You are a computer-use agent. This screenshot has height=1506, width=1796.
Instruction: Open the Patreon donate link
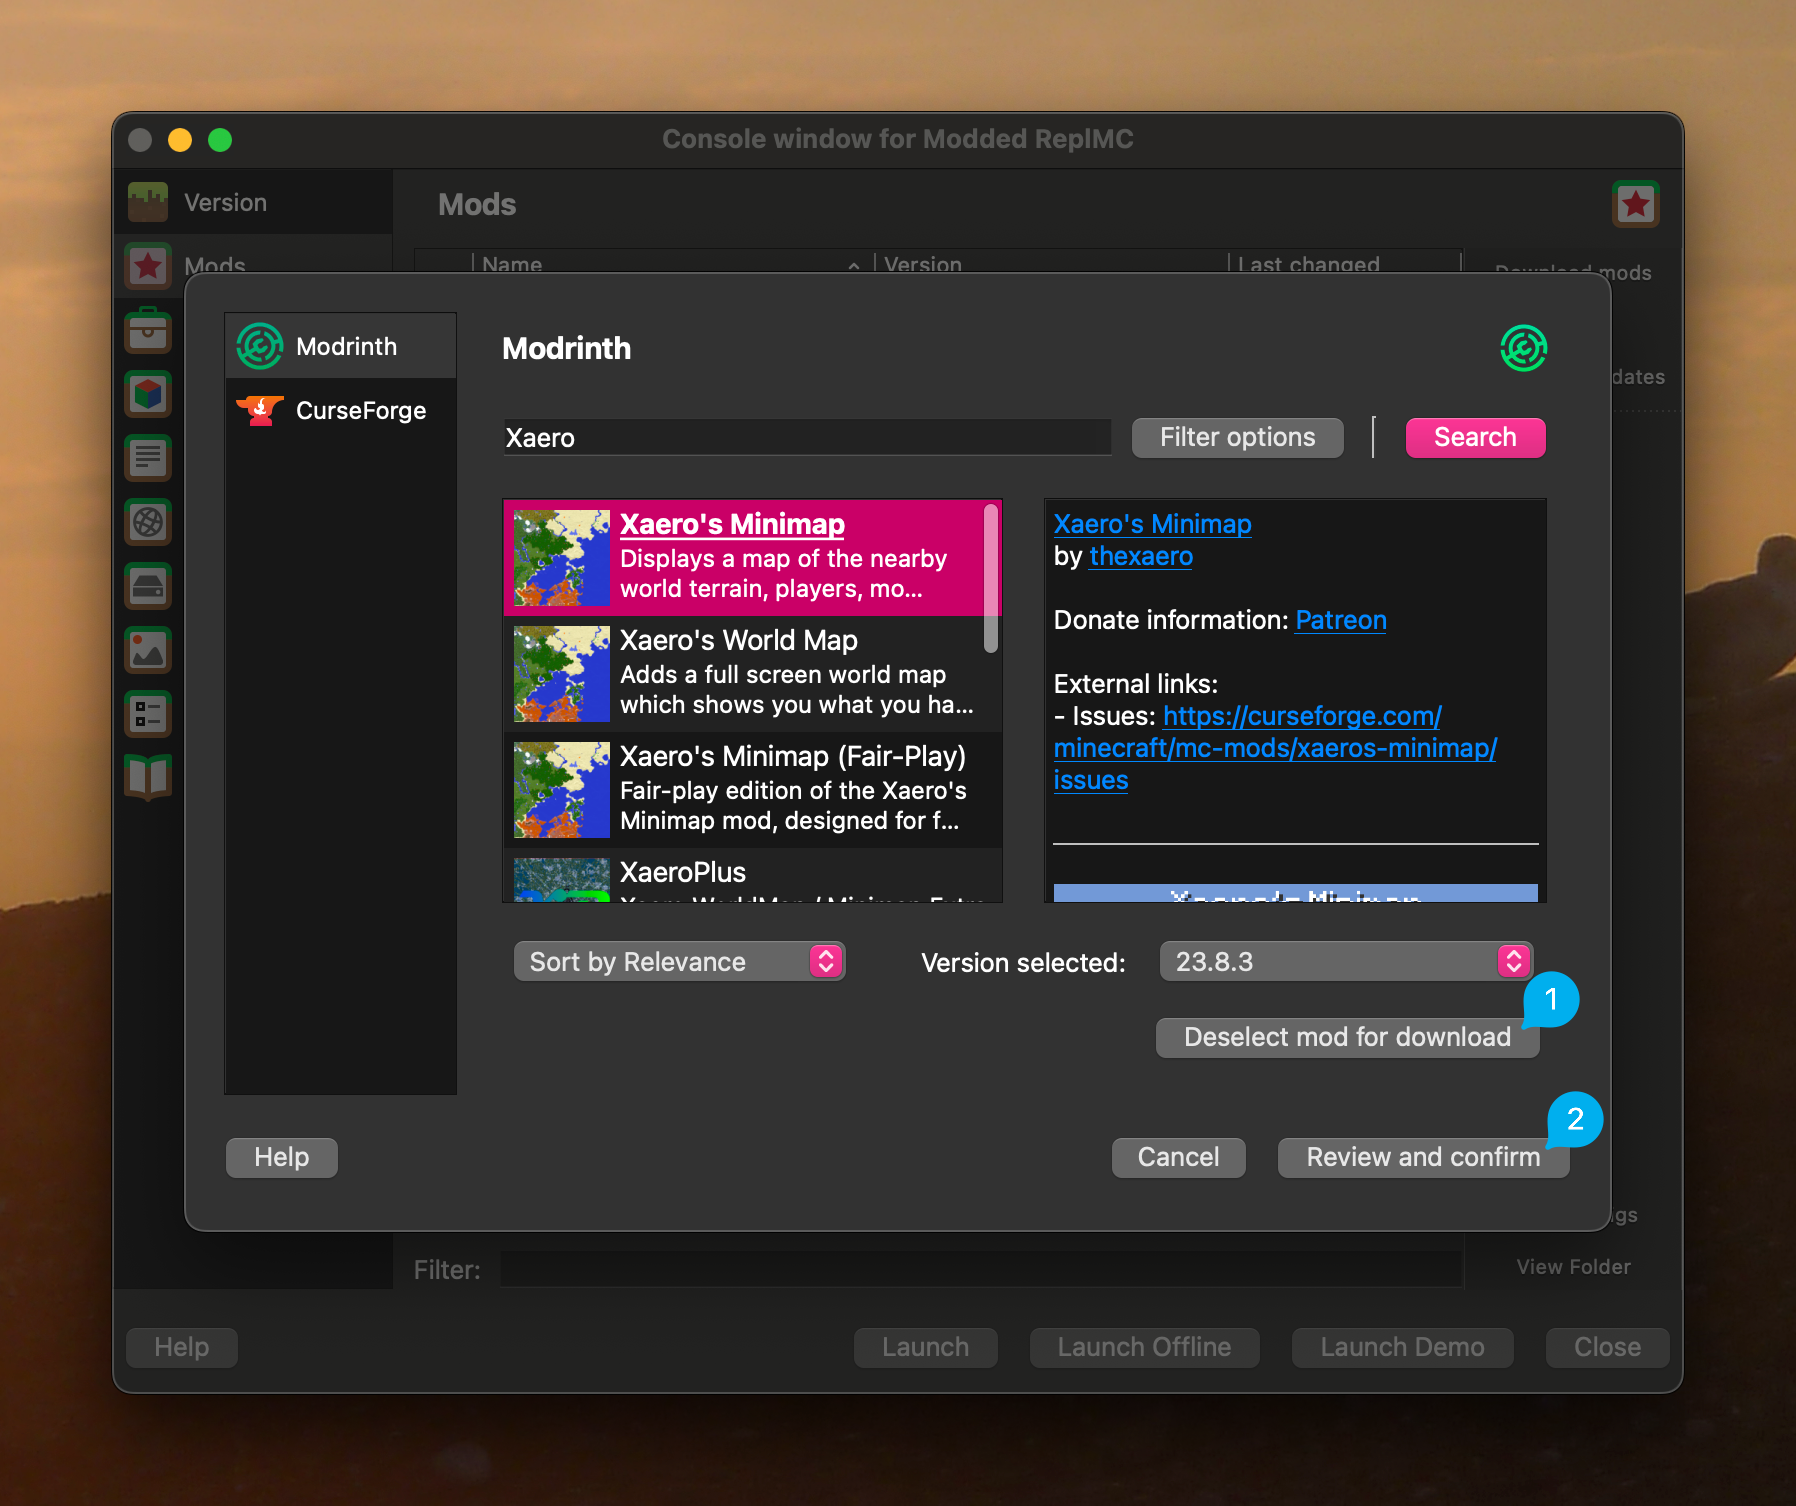[1341, 620]
